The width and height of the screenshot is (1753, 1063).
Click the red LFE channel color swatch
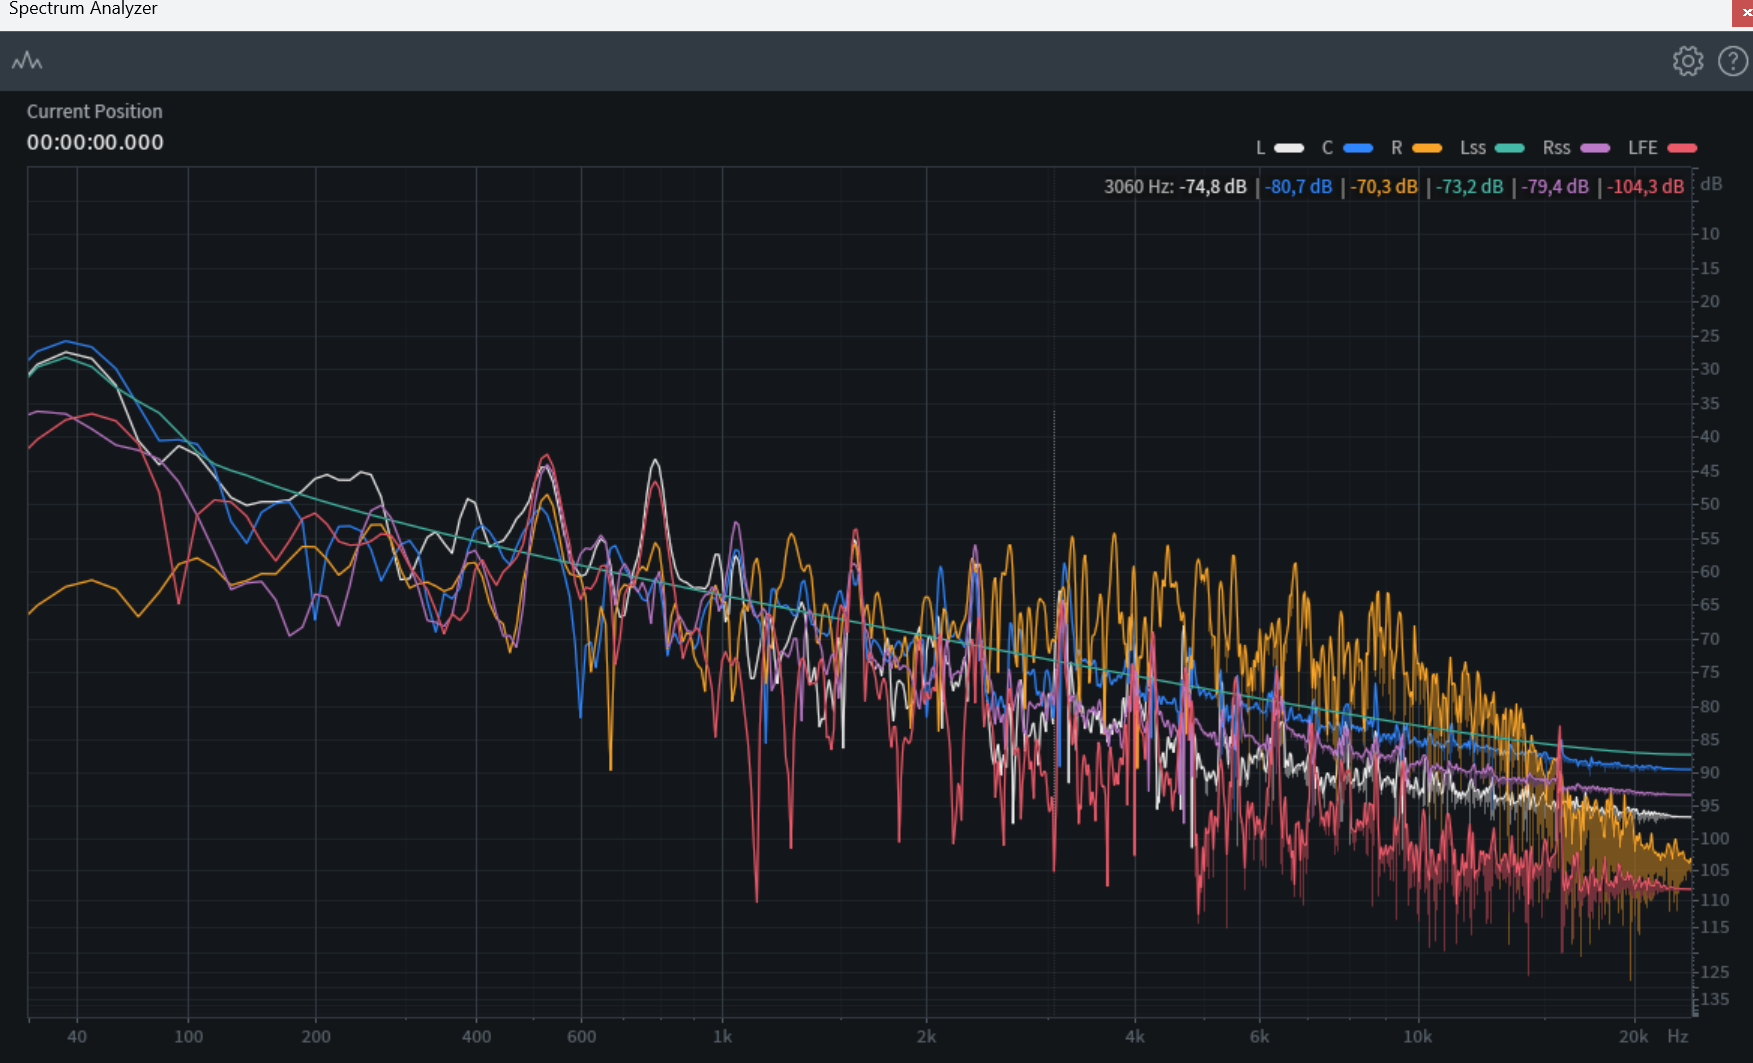(x=1683, y=148)
